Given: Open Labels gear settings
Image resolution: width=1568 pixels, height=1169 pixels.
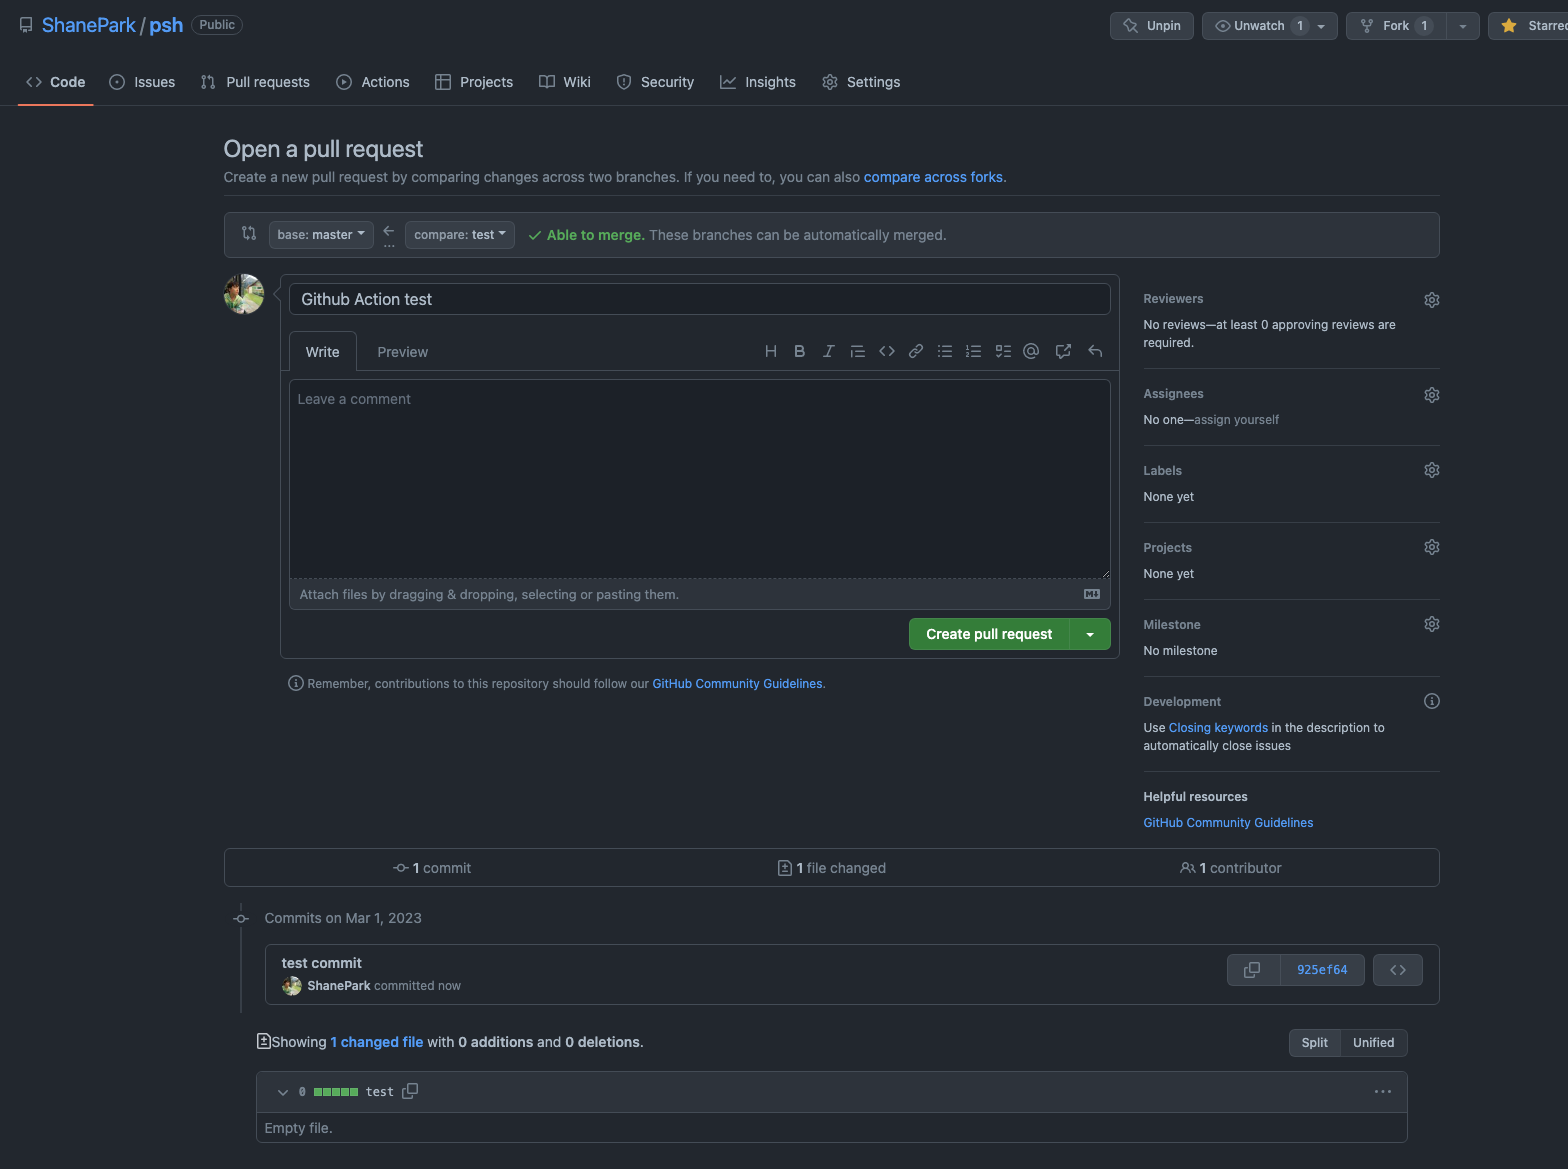Looking at the screenshot, I should click(x=1431, y=470).
